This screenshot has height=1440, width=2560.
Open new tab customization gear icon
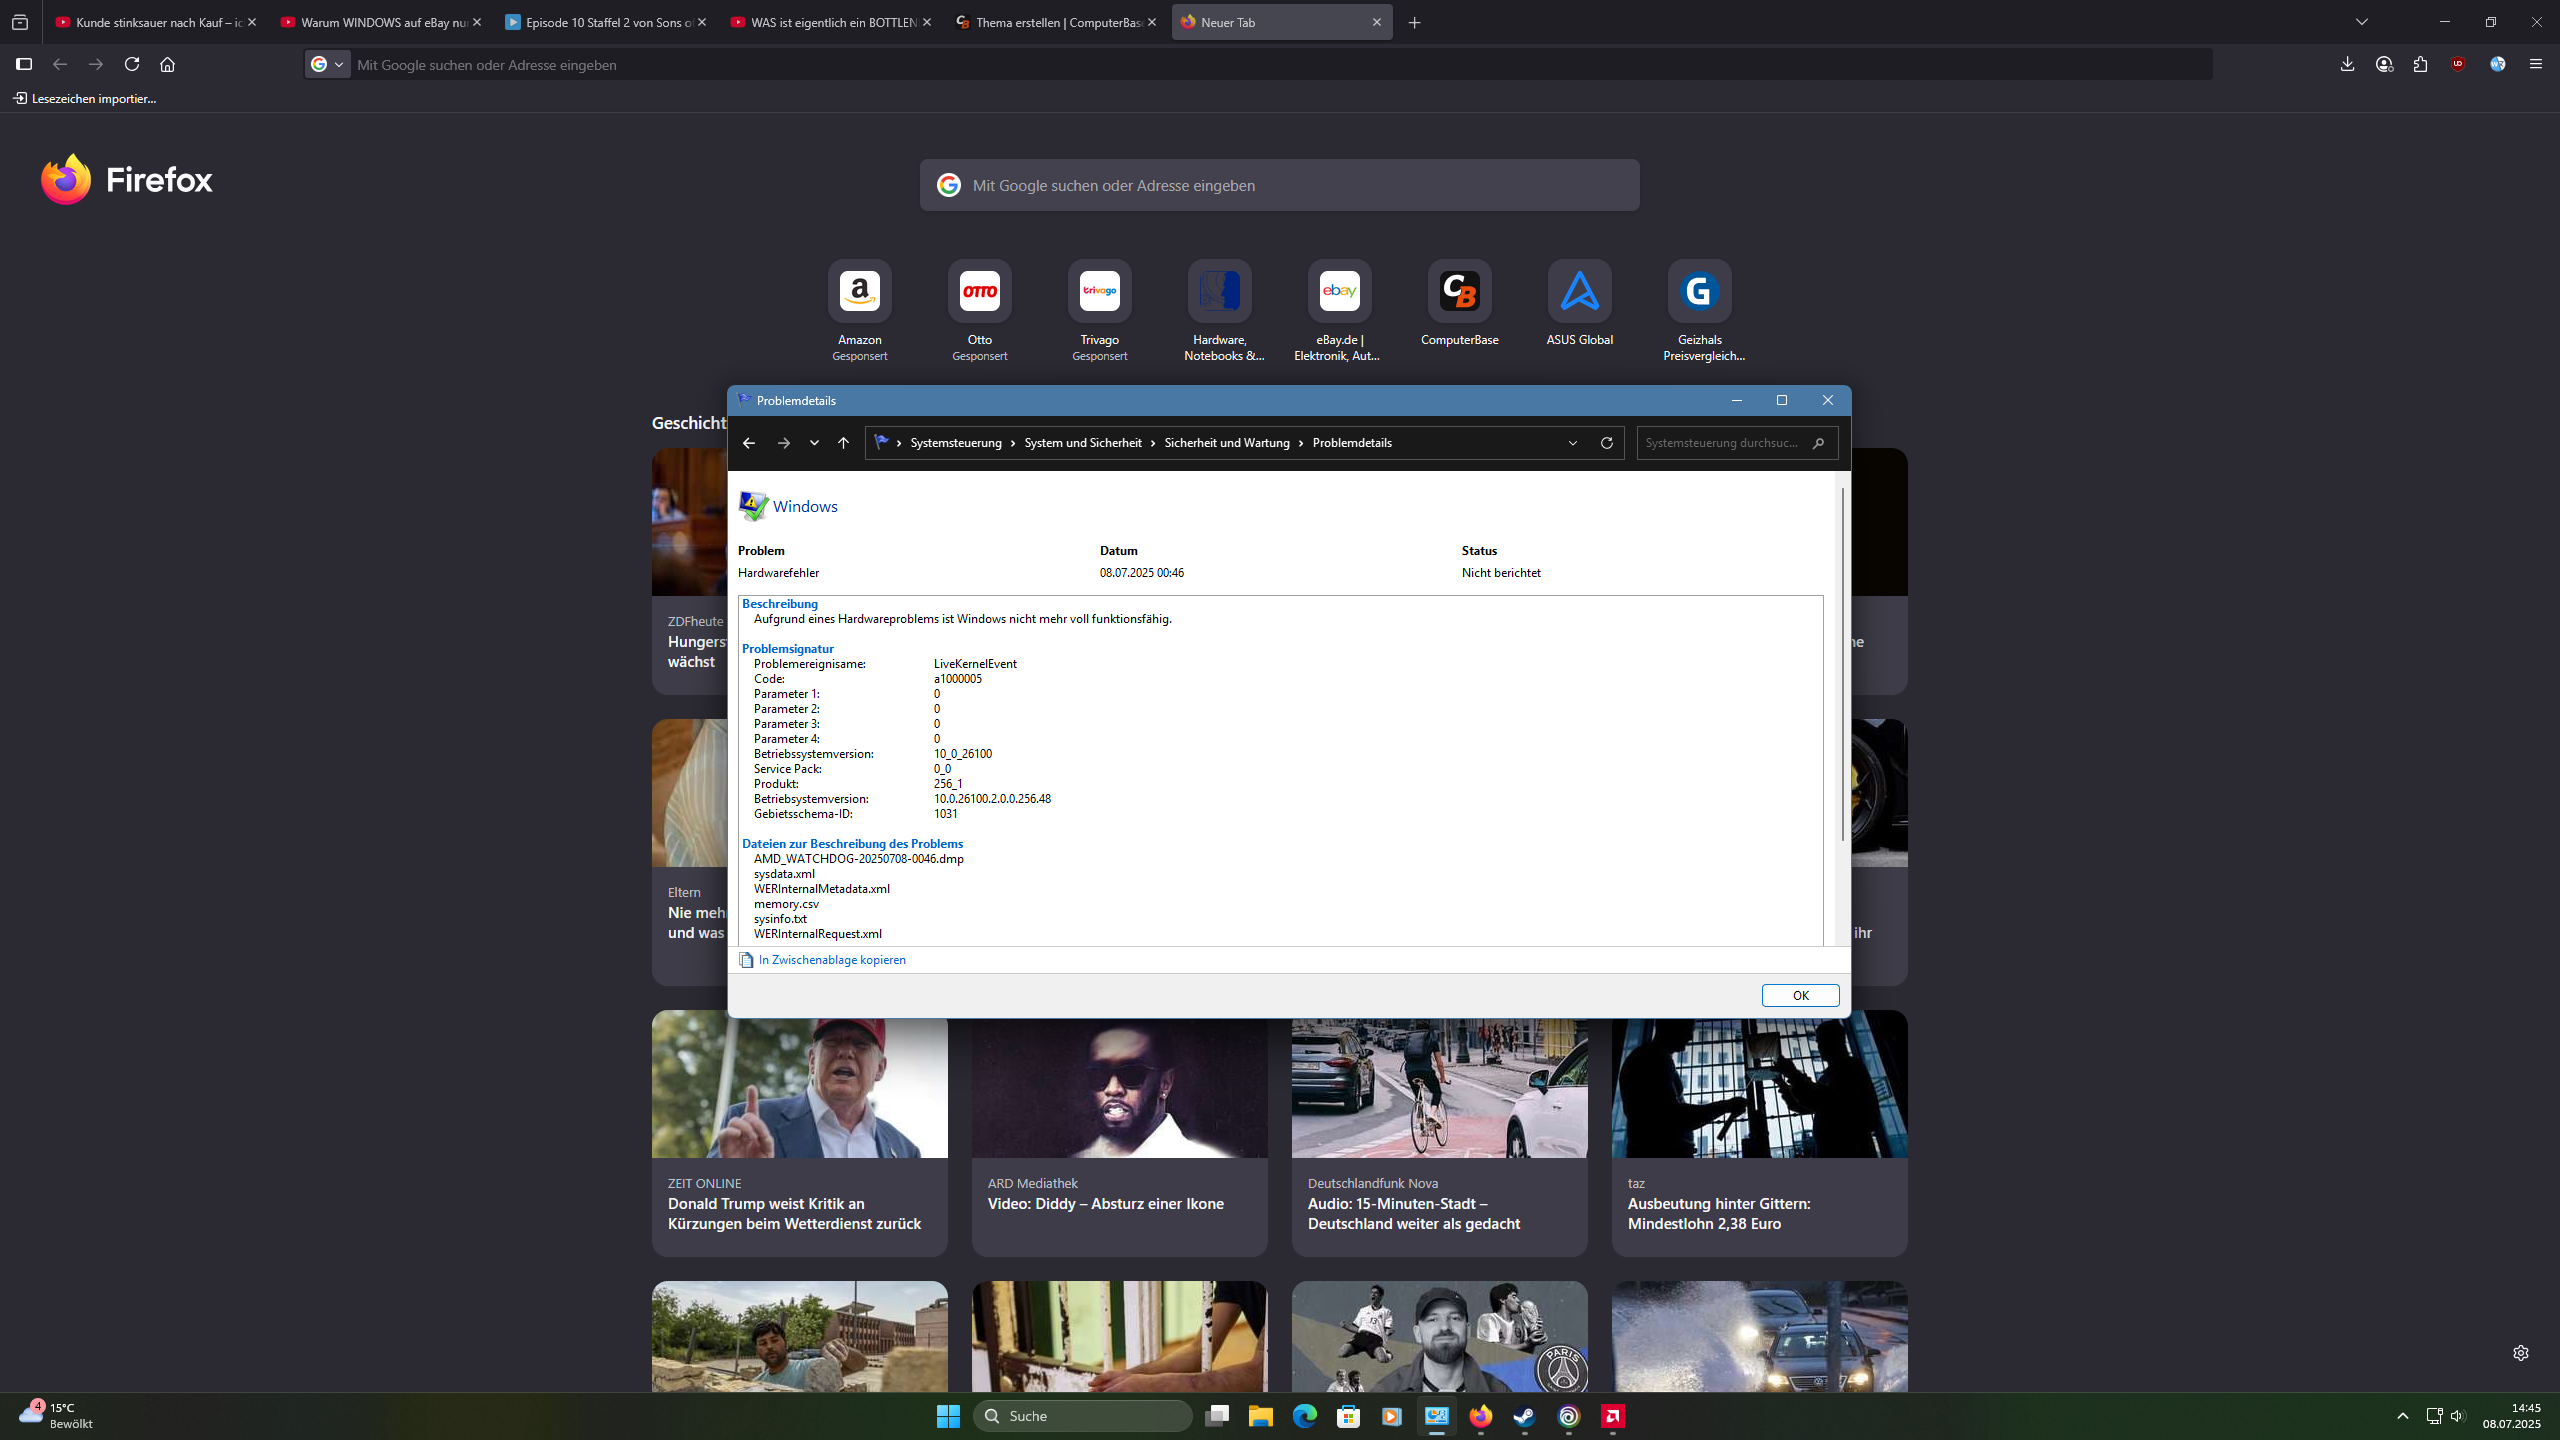point(2520,1353)
